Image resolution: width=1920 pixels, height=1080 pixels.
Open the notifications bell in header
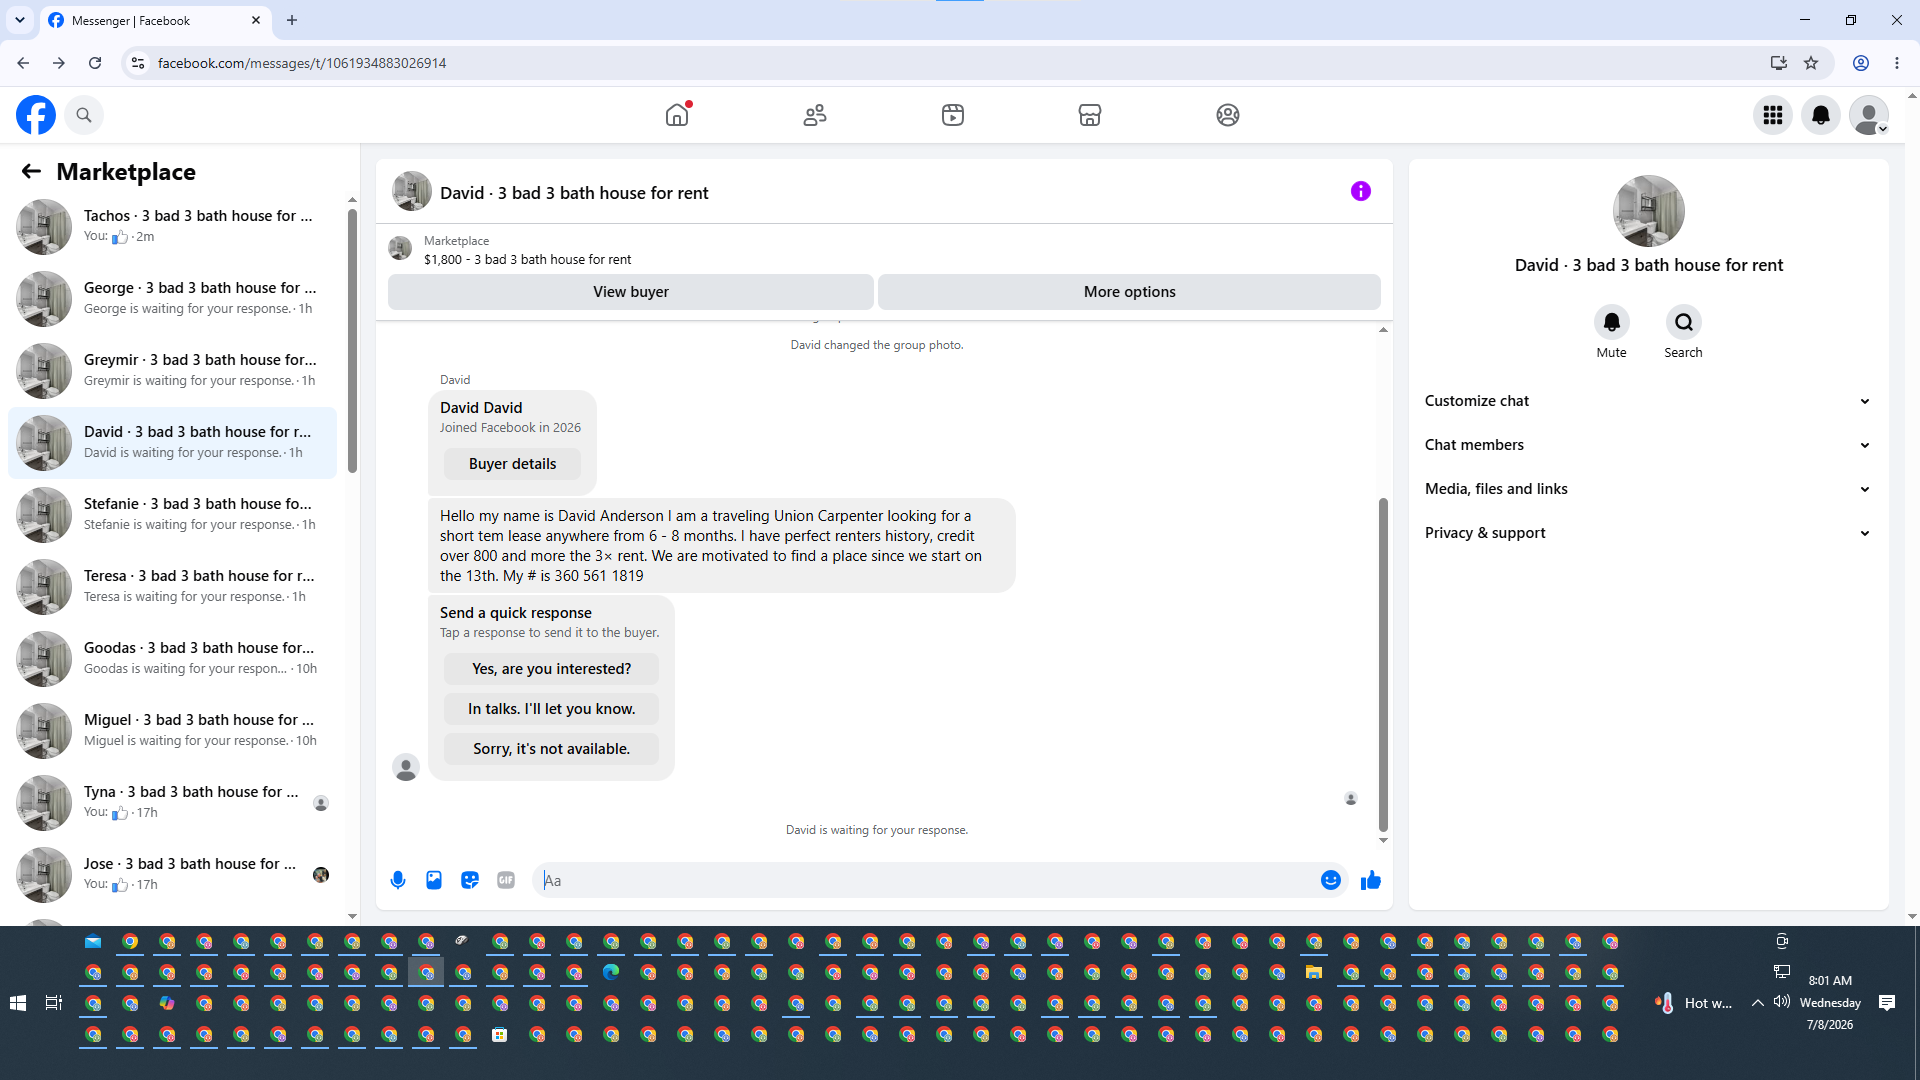1821,115
